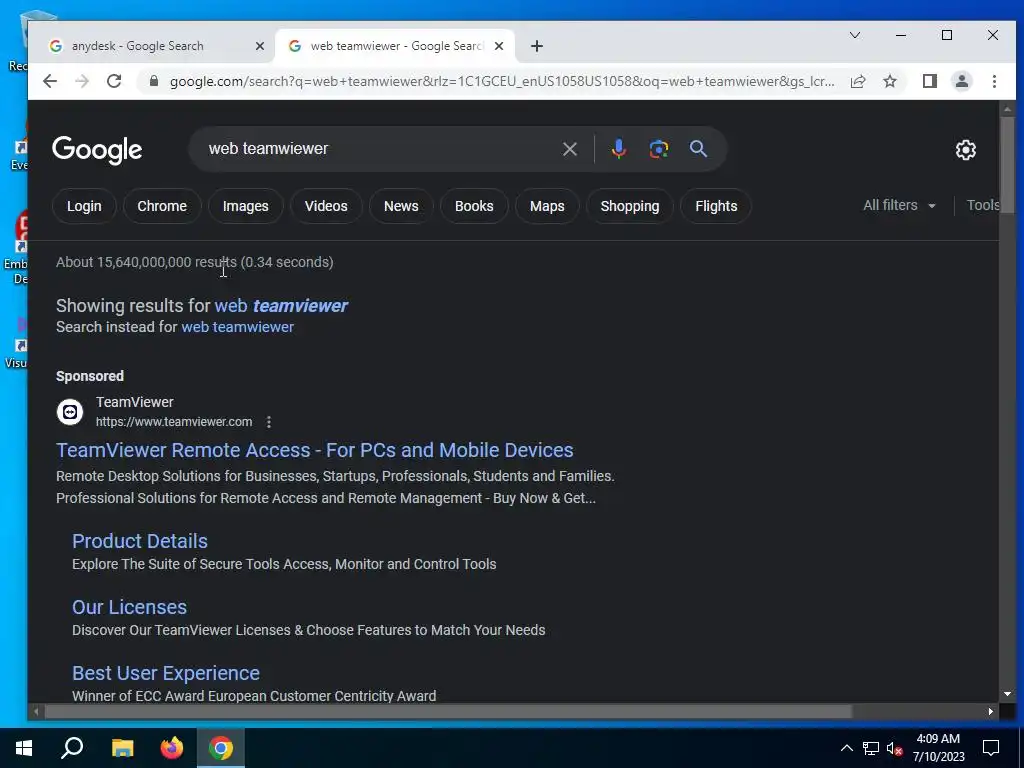
Task: Click the TeamViewer sponsored favicon logo
Action: [x=70, y=412]
